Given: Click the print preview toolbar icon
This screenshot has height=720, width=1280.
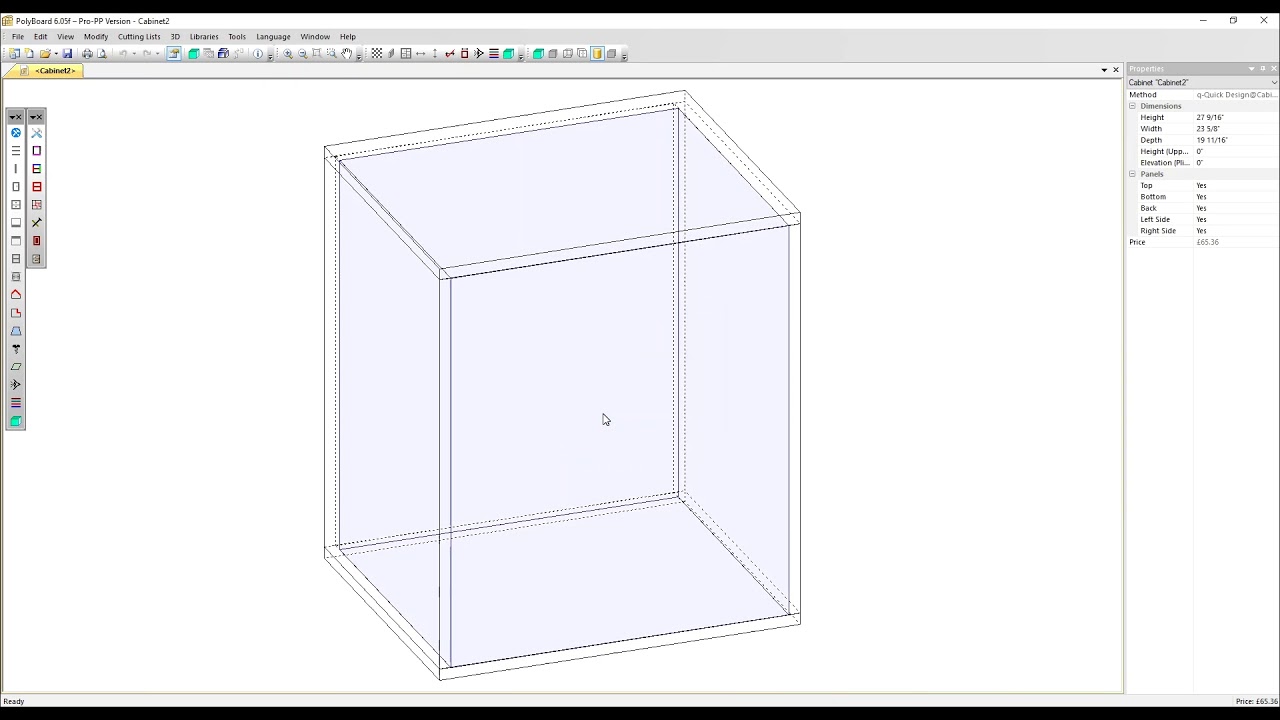Looking at the screenshot, I should tap(102, 54).
